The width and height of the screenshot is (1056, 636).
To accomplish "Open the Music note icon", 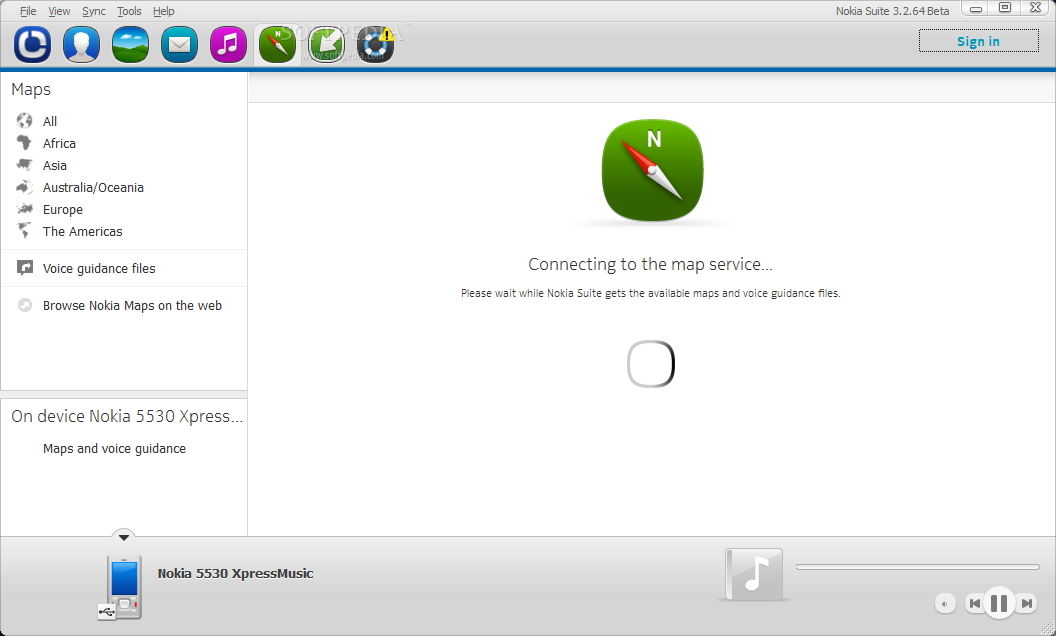I will click(x=228, y=44).
